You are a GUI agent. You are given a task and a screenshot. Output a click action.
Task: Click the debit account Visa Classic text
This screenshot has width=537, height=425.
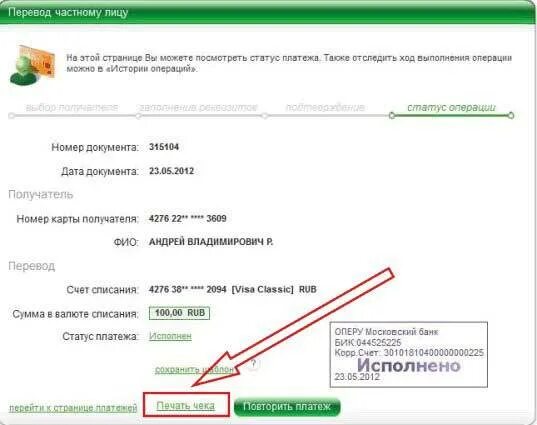[x=232, y=290]
